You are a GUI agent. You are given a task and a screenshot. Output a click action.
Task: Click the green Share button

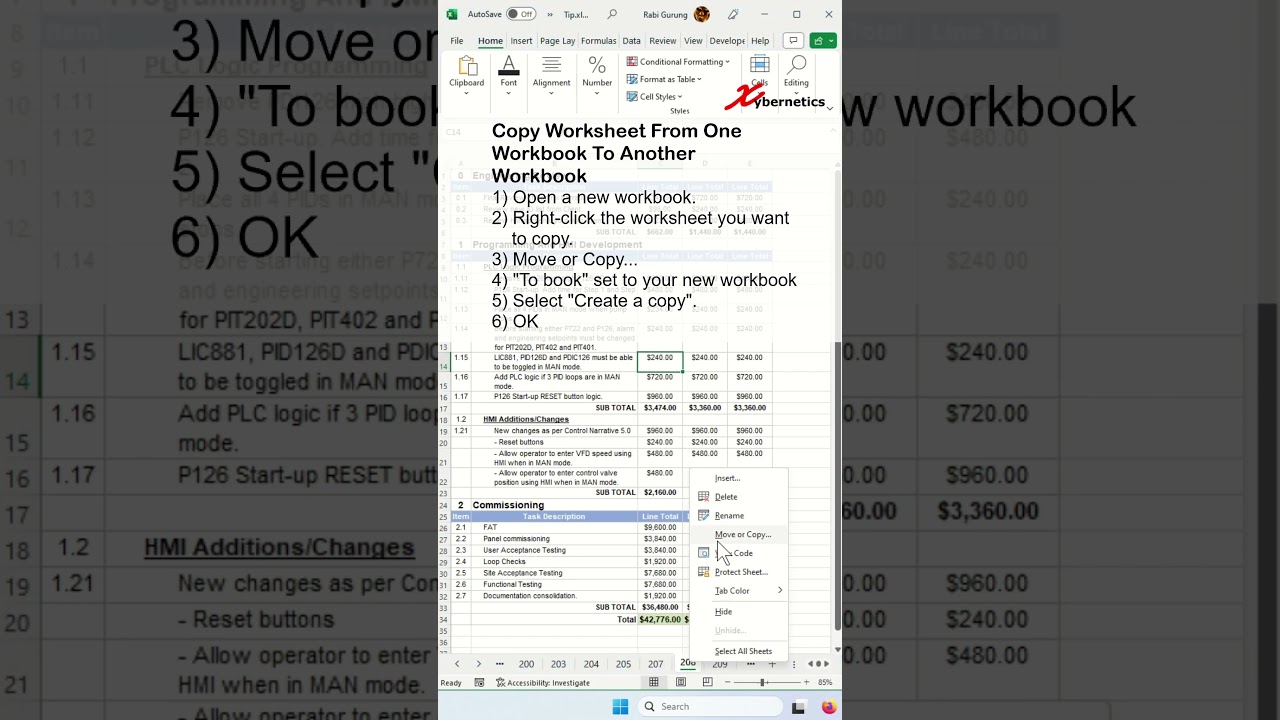(824, 41)
